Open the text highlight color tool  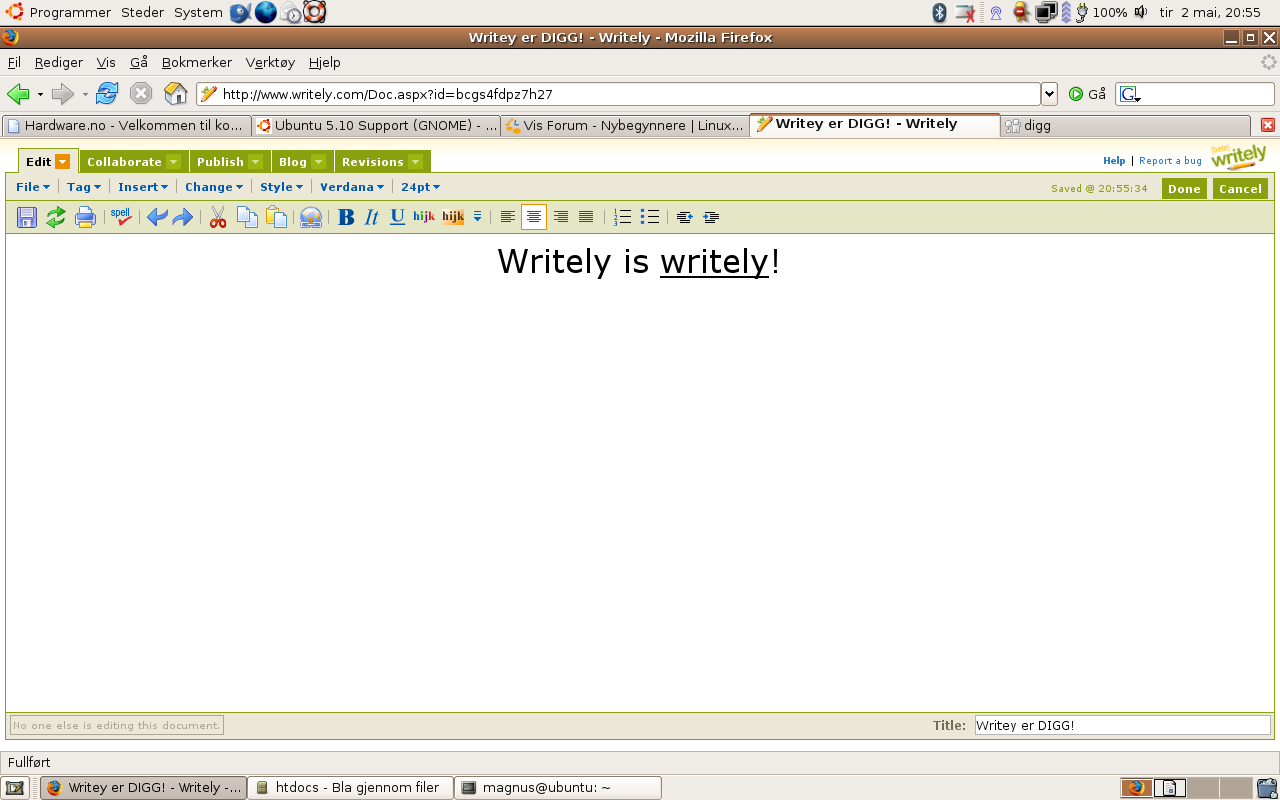pos(453,217)
